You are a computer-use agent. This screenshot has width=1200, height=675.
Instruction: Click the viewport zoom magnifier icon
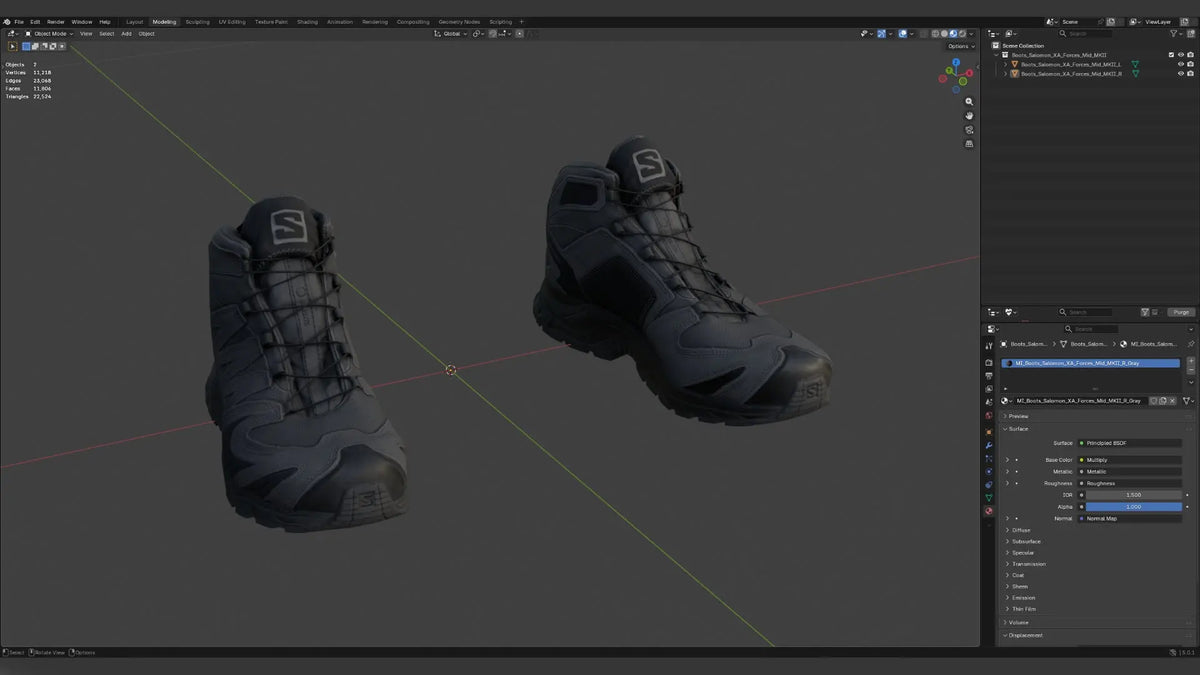coord(969,102)
